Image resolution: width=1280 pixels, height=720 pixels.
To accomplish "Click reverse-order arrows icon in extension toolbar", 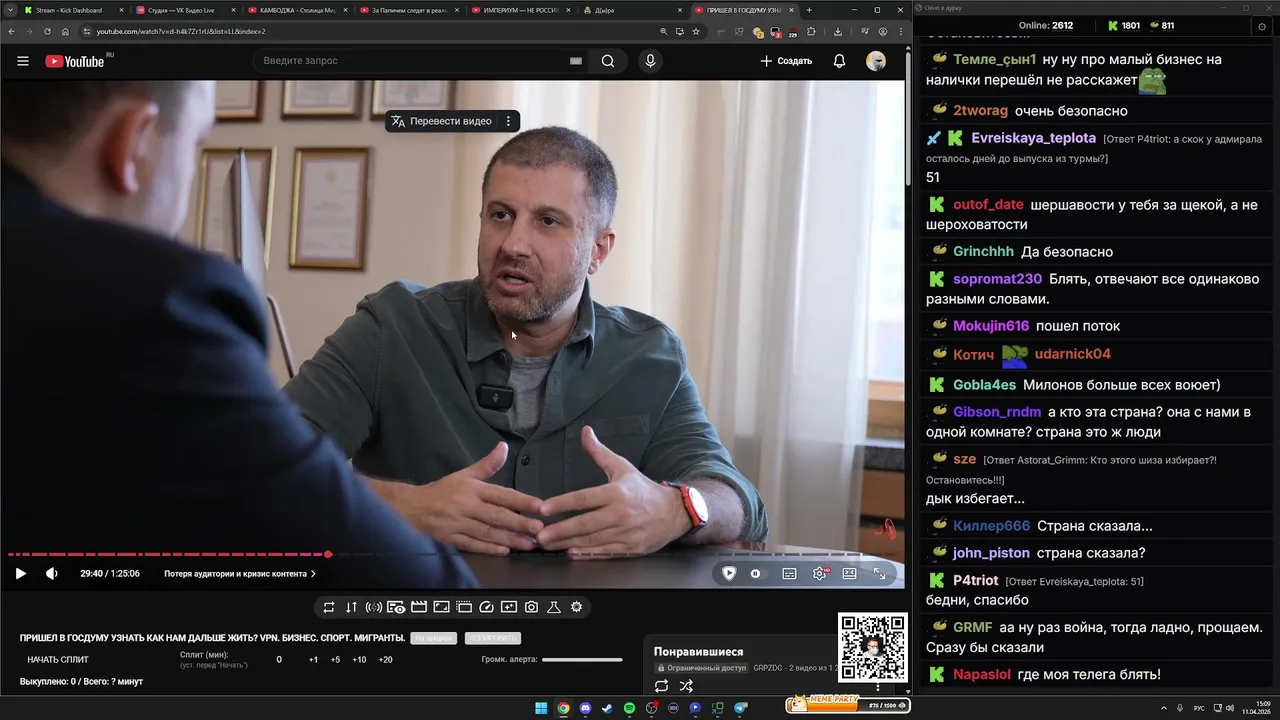I will click(351, 607).
